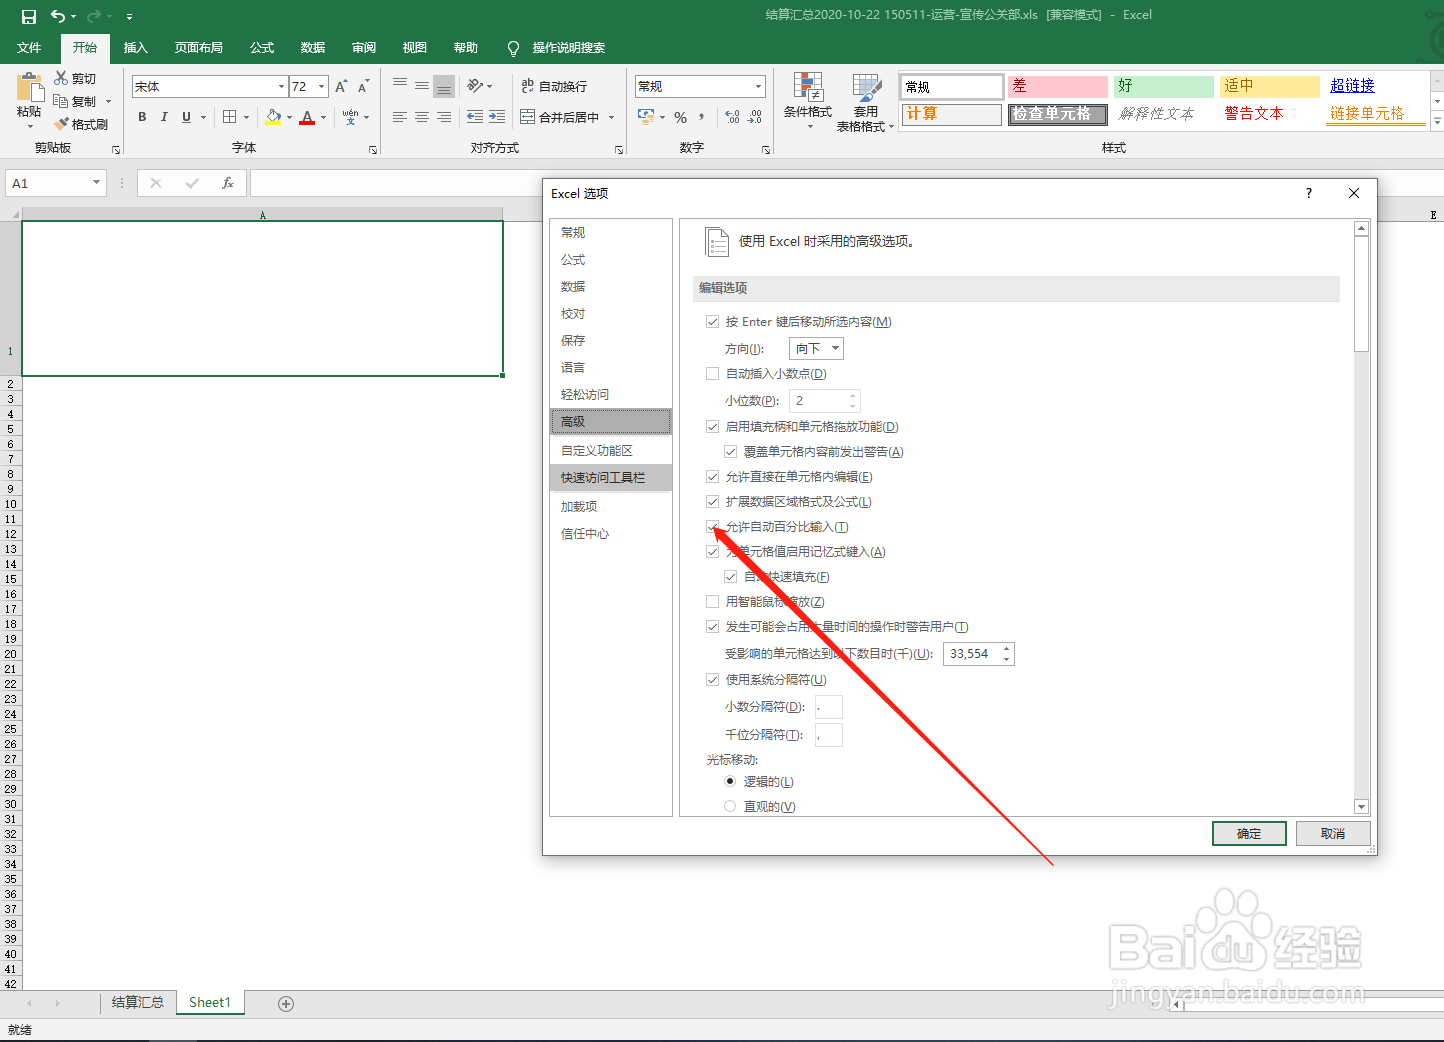1444x1042 pixels.
Task: Toggle use system separators checkbox
Action: (712, 680)
